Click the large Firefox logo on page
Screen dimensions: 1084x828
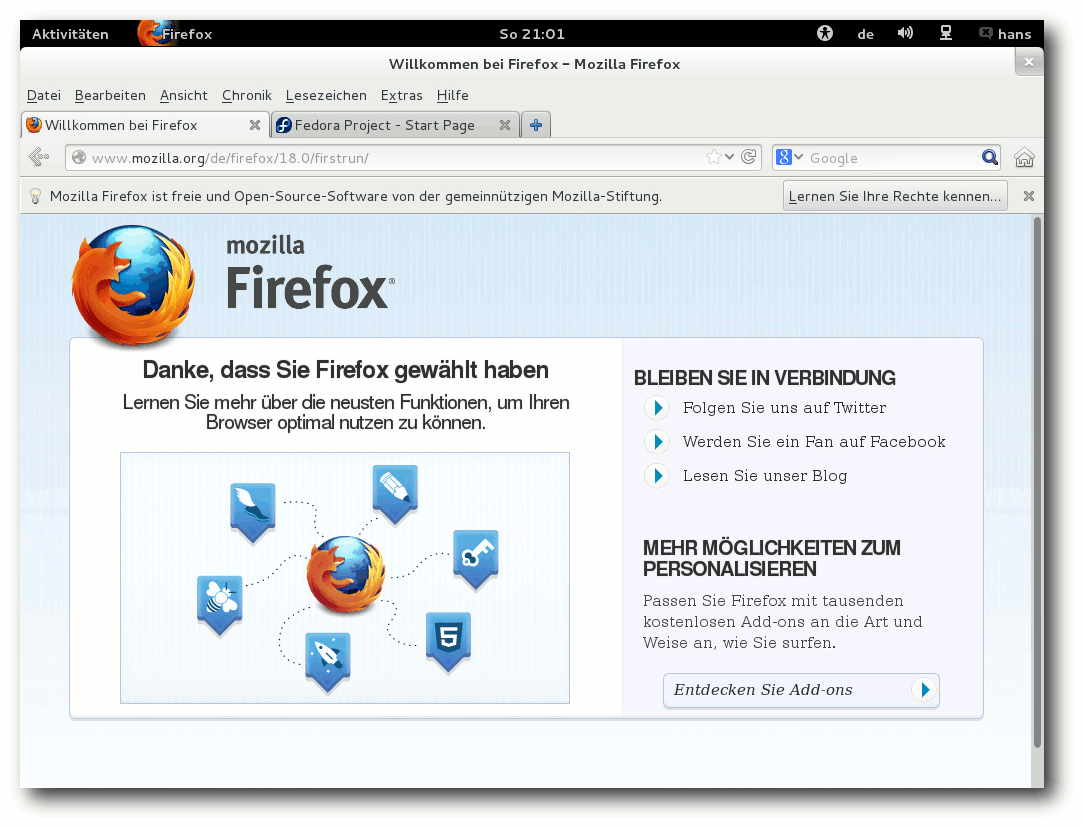pyautogui.click(x=133, y=285)
